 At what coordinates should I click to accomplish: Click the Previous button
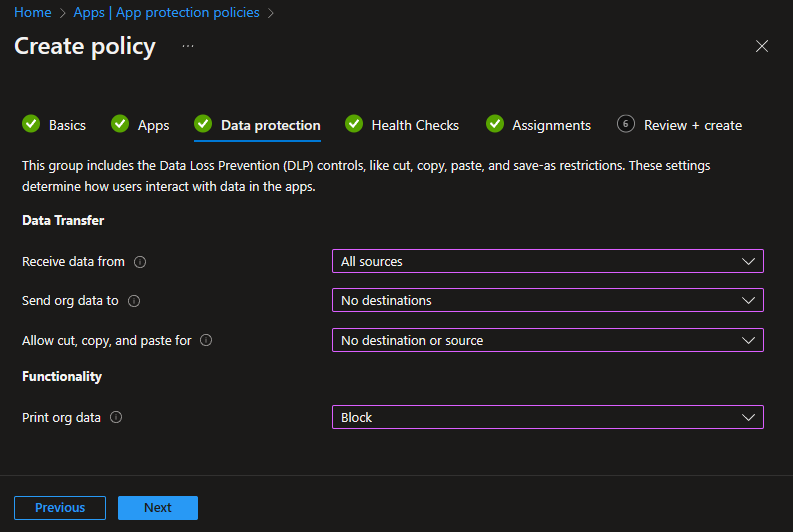coord(60,508)
